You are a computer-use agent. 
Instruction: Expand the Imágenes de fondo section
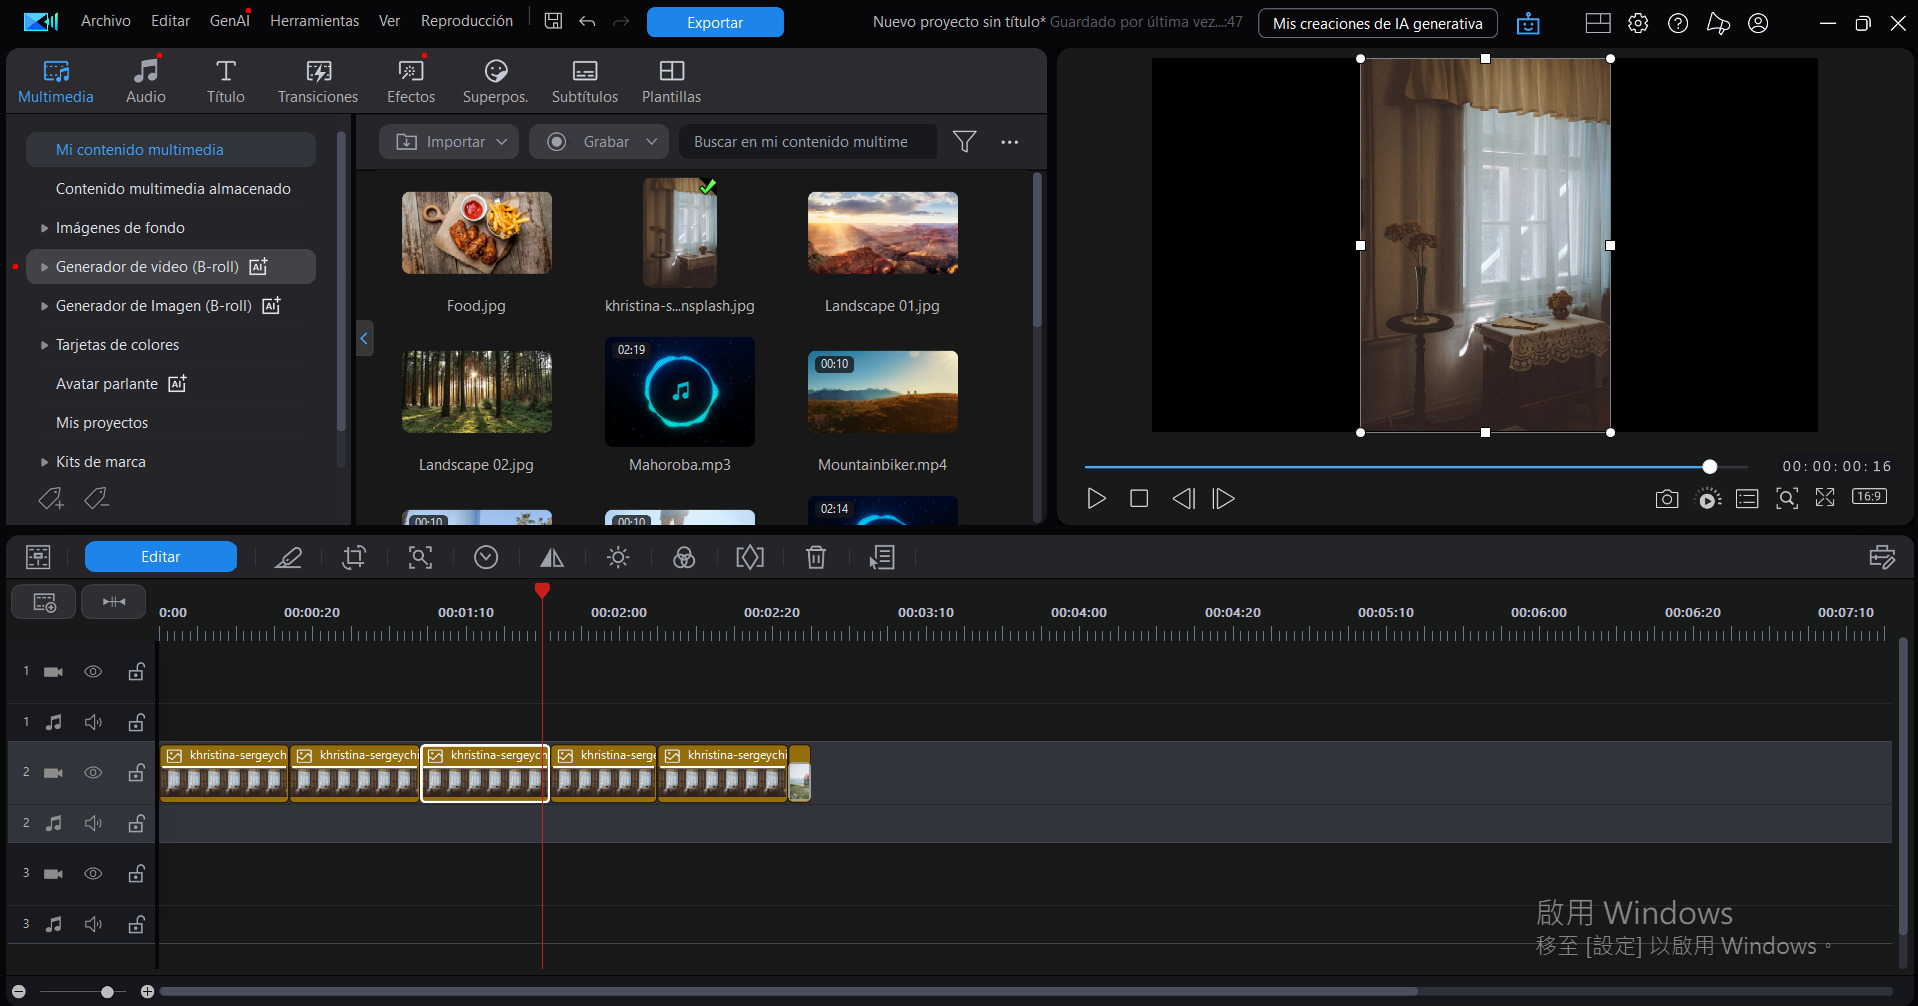tap(45, 227)
